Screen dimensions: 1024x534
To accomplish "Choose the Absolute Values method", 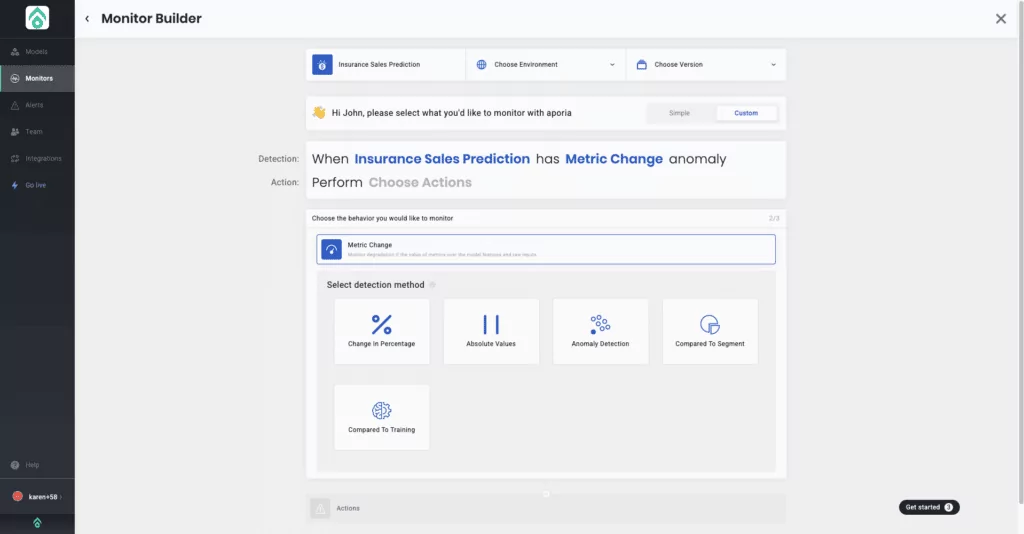I will [x=491, y=332].
